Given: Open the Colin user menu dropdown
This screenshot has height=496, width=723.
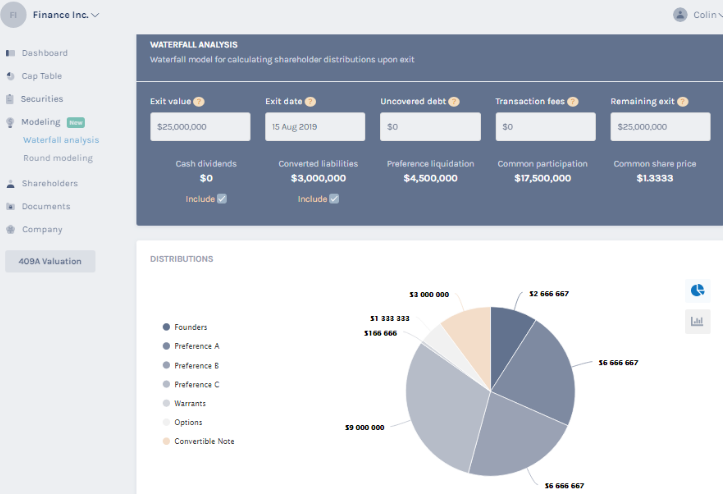Looking at the screenshot, I should (705, 15).
